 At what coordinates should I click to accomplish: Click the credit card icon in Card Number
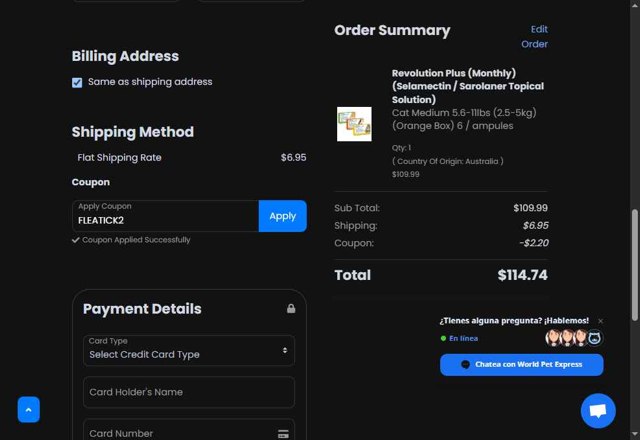pos(283,434)
